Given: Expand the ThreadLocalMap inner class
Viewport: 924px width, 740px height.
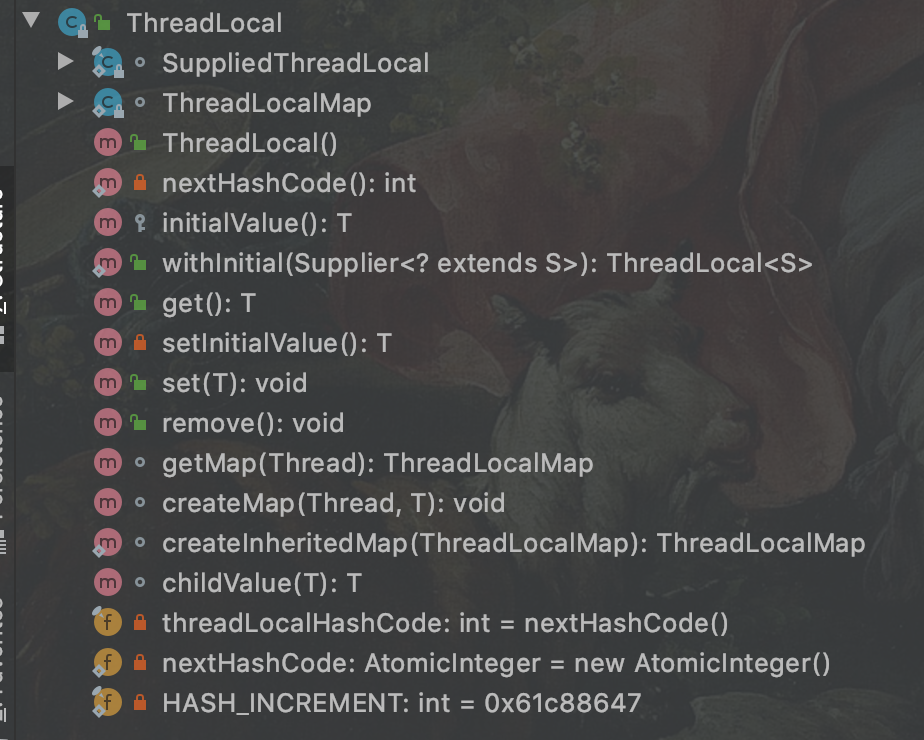Looking at the screenshot, I should (65, 101).
